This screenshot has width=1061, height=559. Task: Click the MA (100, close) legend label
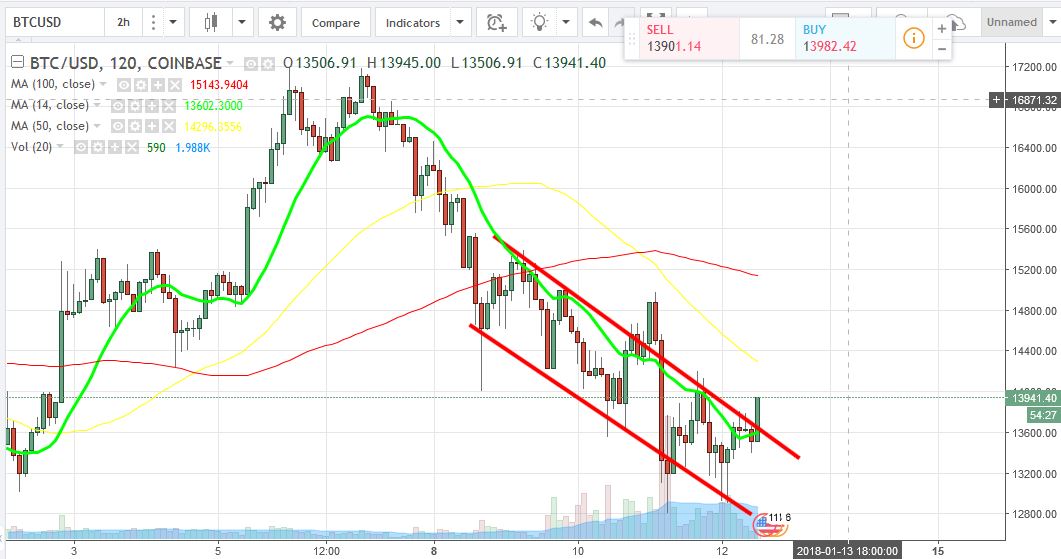tap(53, 85)
